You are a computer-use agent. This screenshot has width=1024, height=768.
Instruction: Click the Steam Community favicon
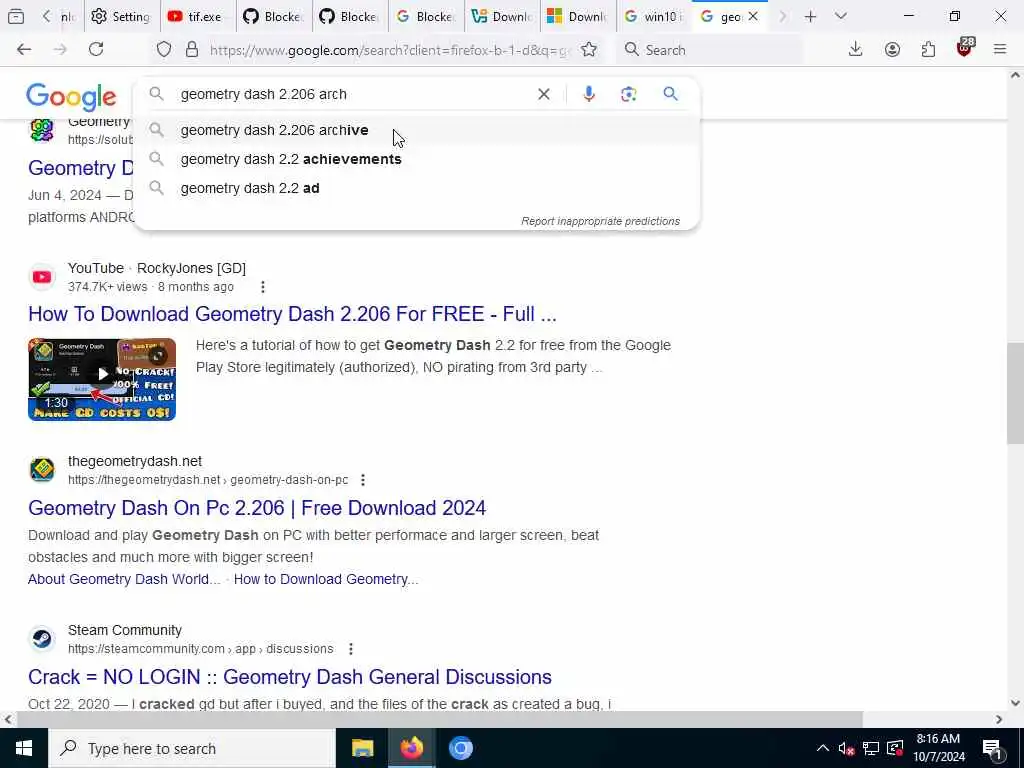pyautogui.click(x=42, y=639)
